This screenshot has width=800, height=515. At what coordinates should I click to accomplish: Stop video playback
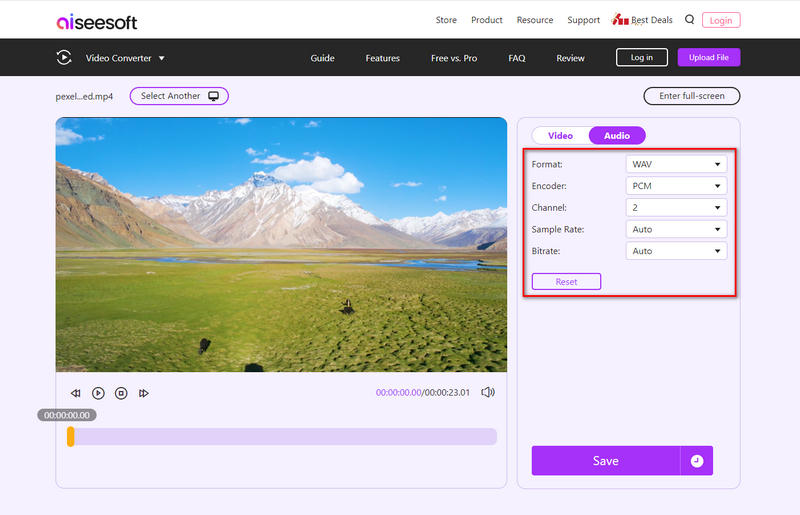pos(121,393)
